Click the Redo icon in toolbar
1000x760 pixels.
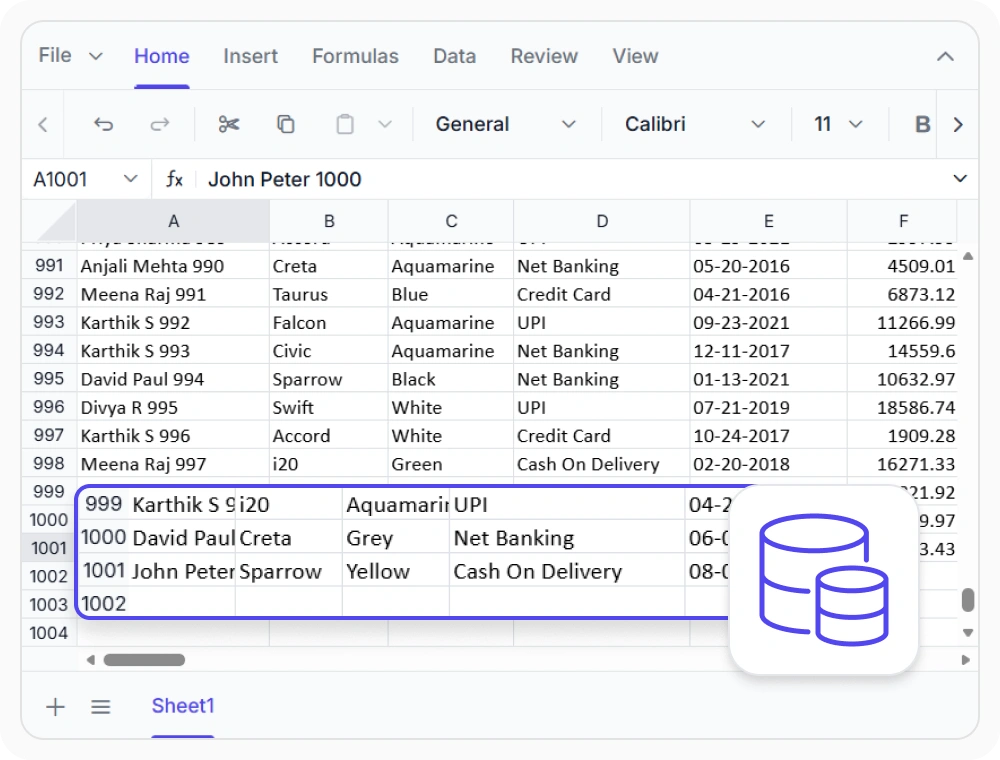(x=159, y=124)
